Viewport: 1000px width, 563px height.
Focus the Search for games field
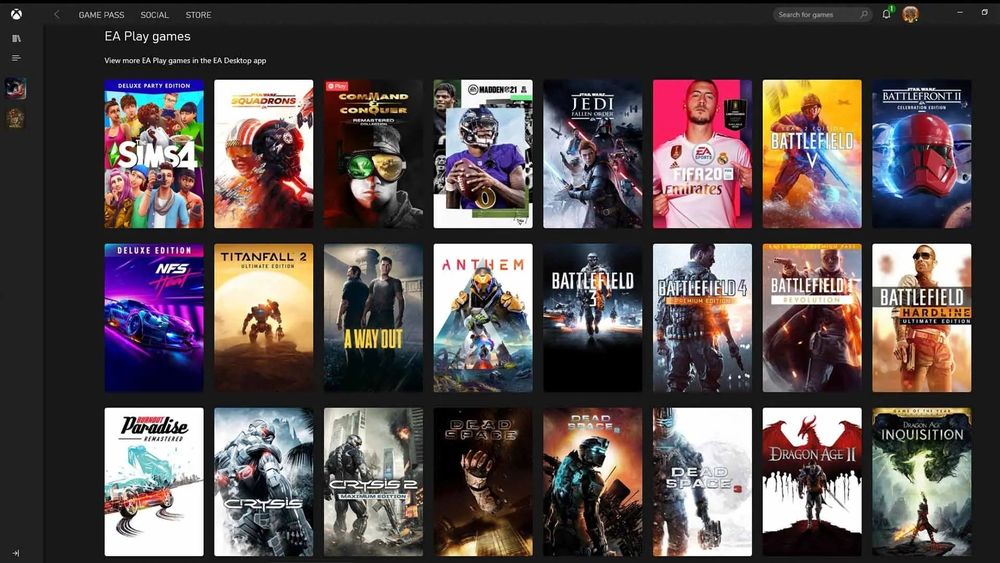[x=822, y=14]
